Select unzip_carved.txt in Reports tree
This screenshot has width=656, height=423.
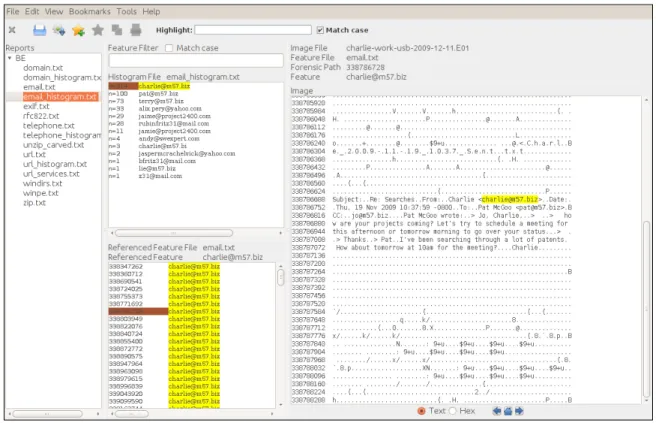pos(54,145)
